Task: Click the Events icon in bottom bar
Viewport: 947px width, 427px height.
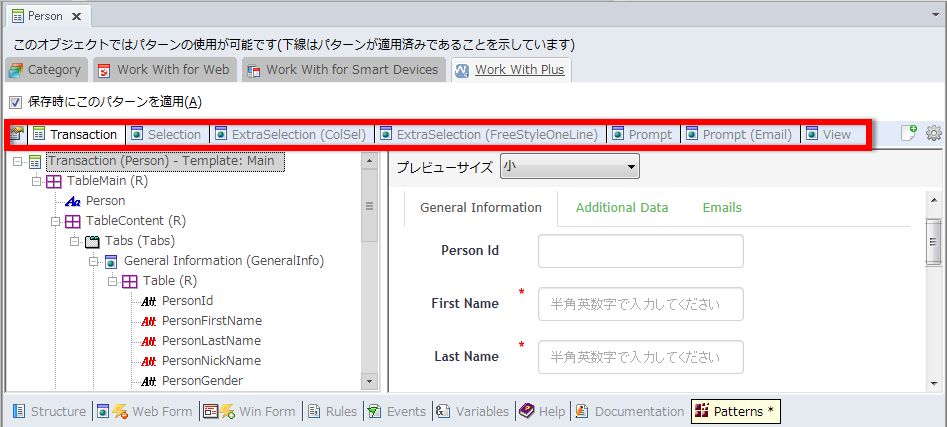Action: point(373,411)
